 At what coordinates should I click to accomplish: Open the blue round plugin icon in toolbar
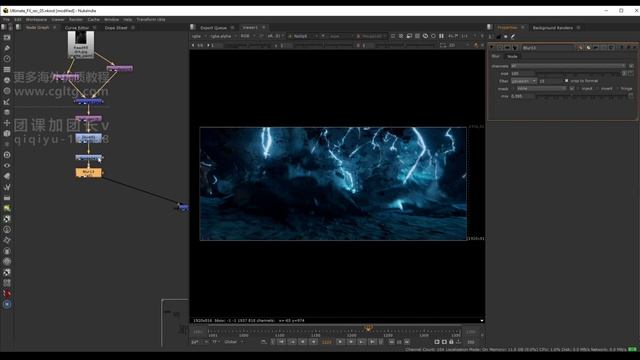7,304
